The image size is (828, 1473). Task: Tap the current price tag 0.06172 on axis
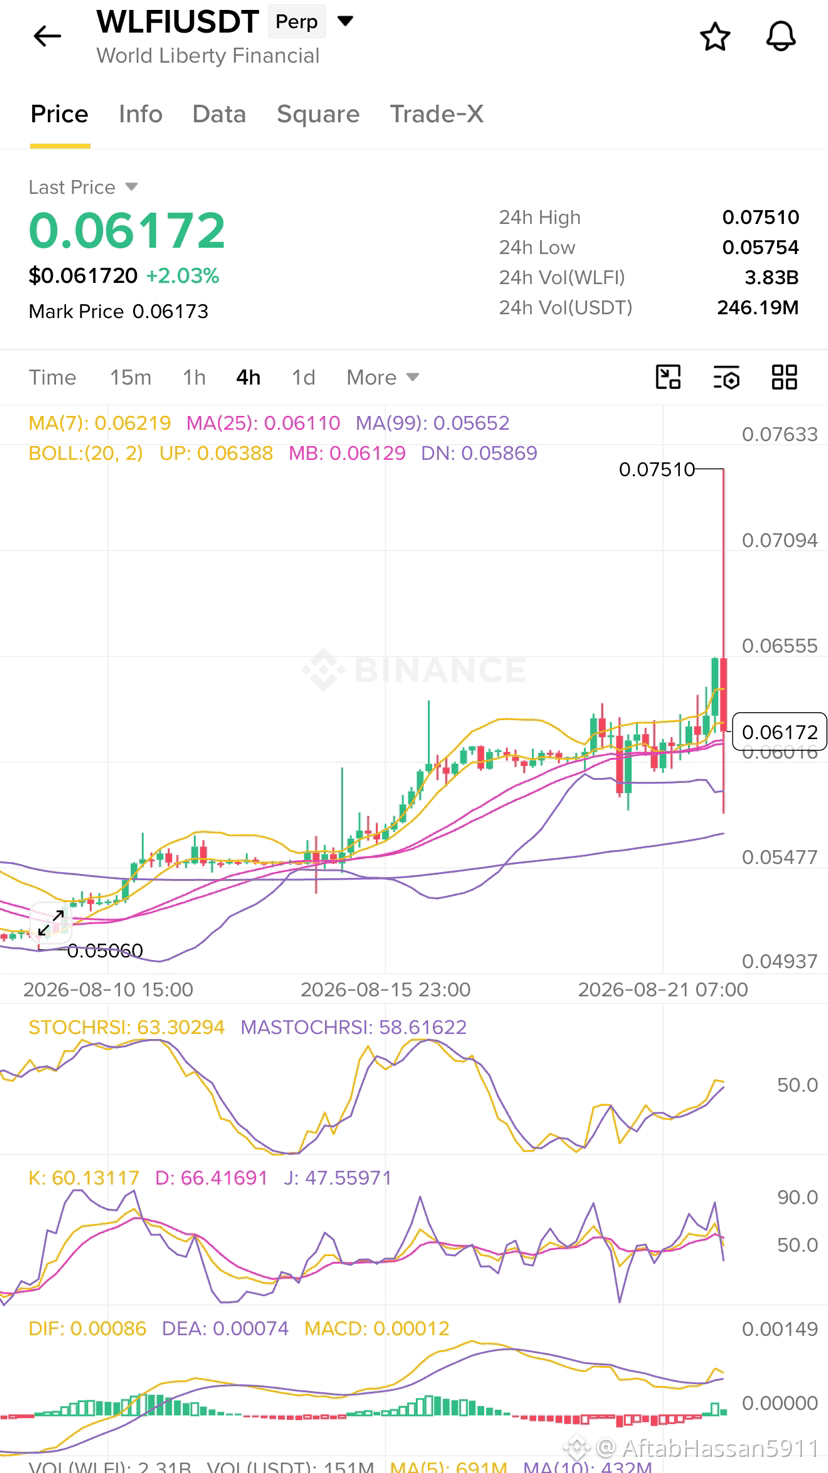[x=780, y=732]
